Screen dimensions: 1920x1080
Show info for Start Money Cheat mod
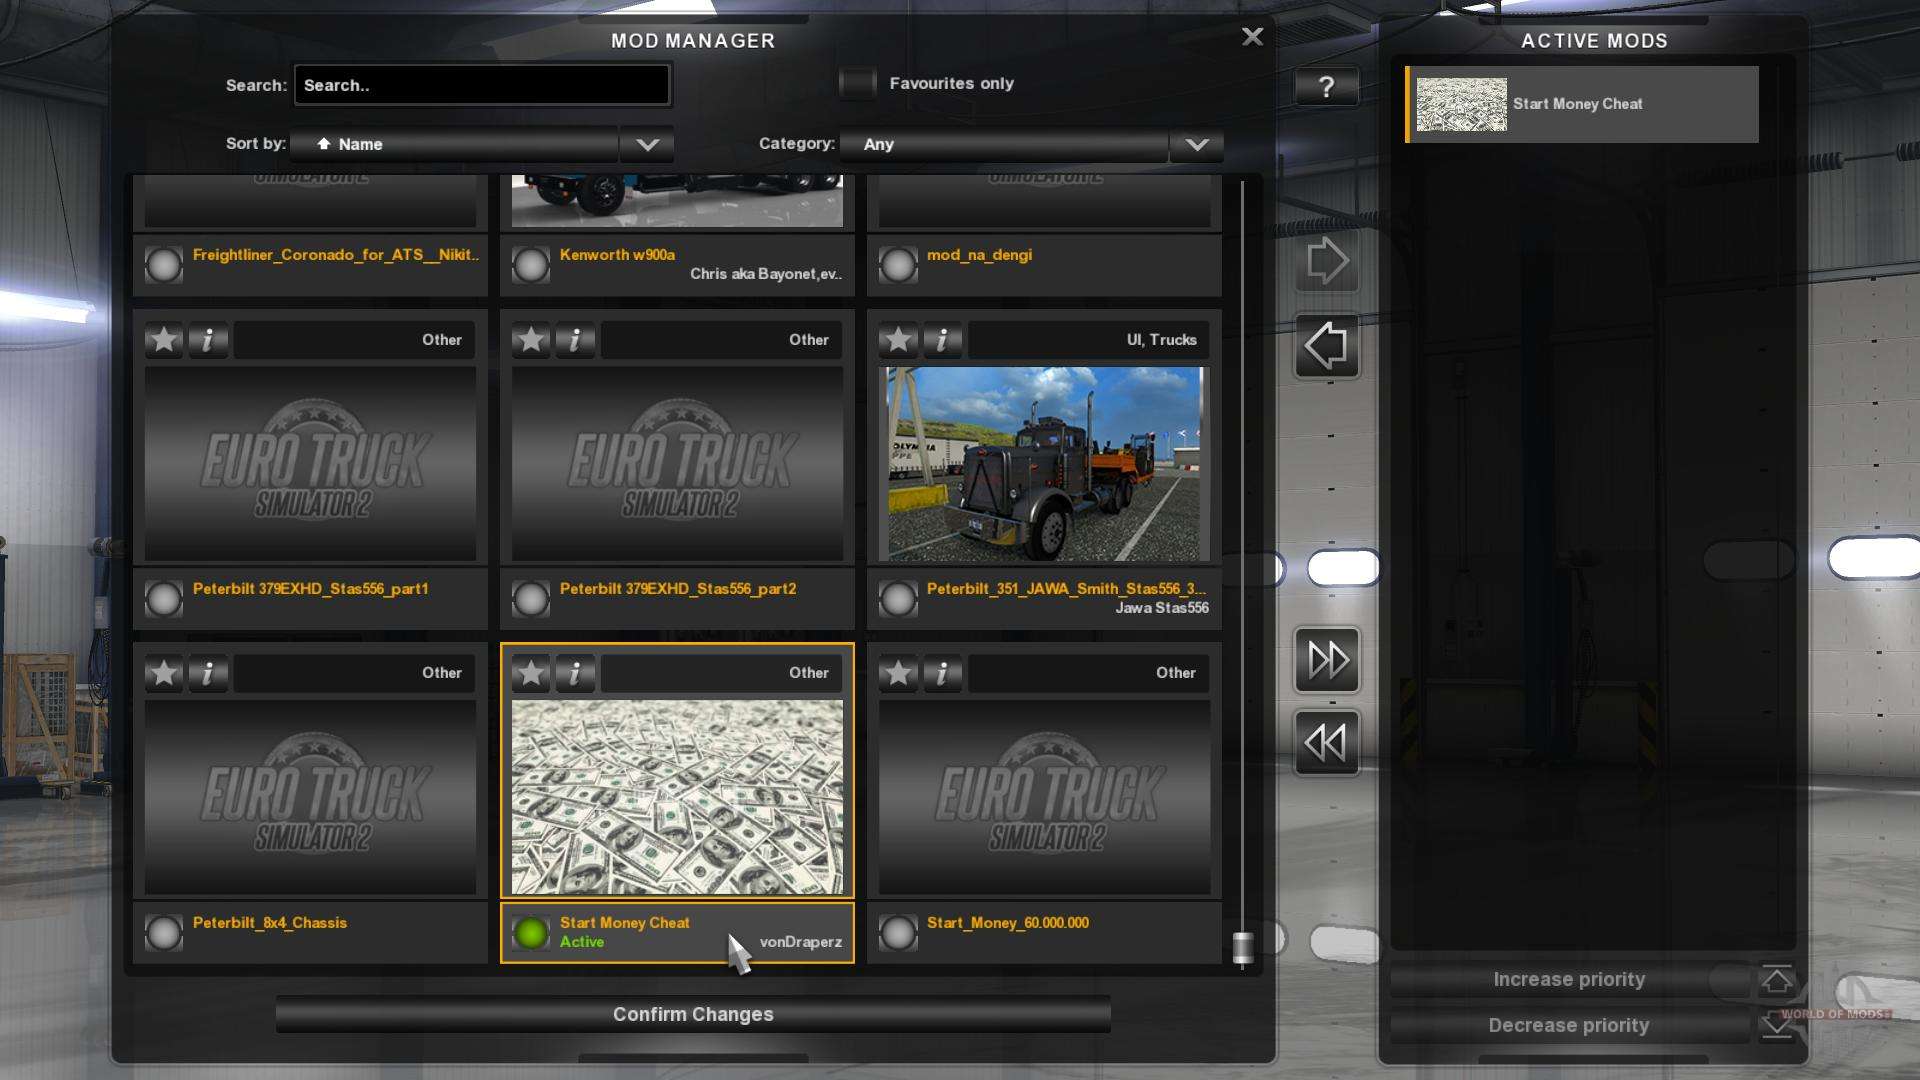(575, 673)
